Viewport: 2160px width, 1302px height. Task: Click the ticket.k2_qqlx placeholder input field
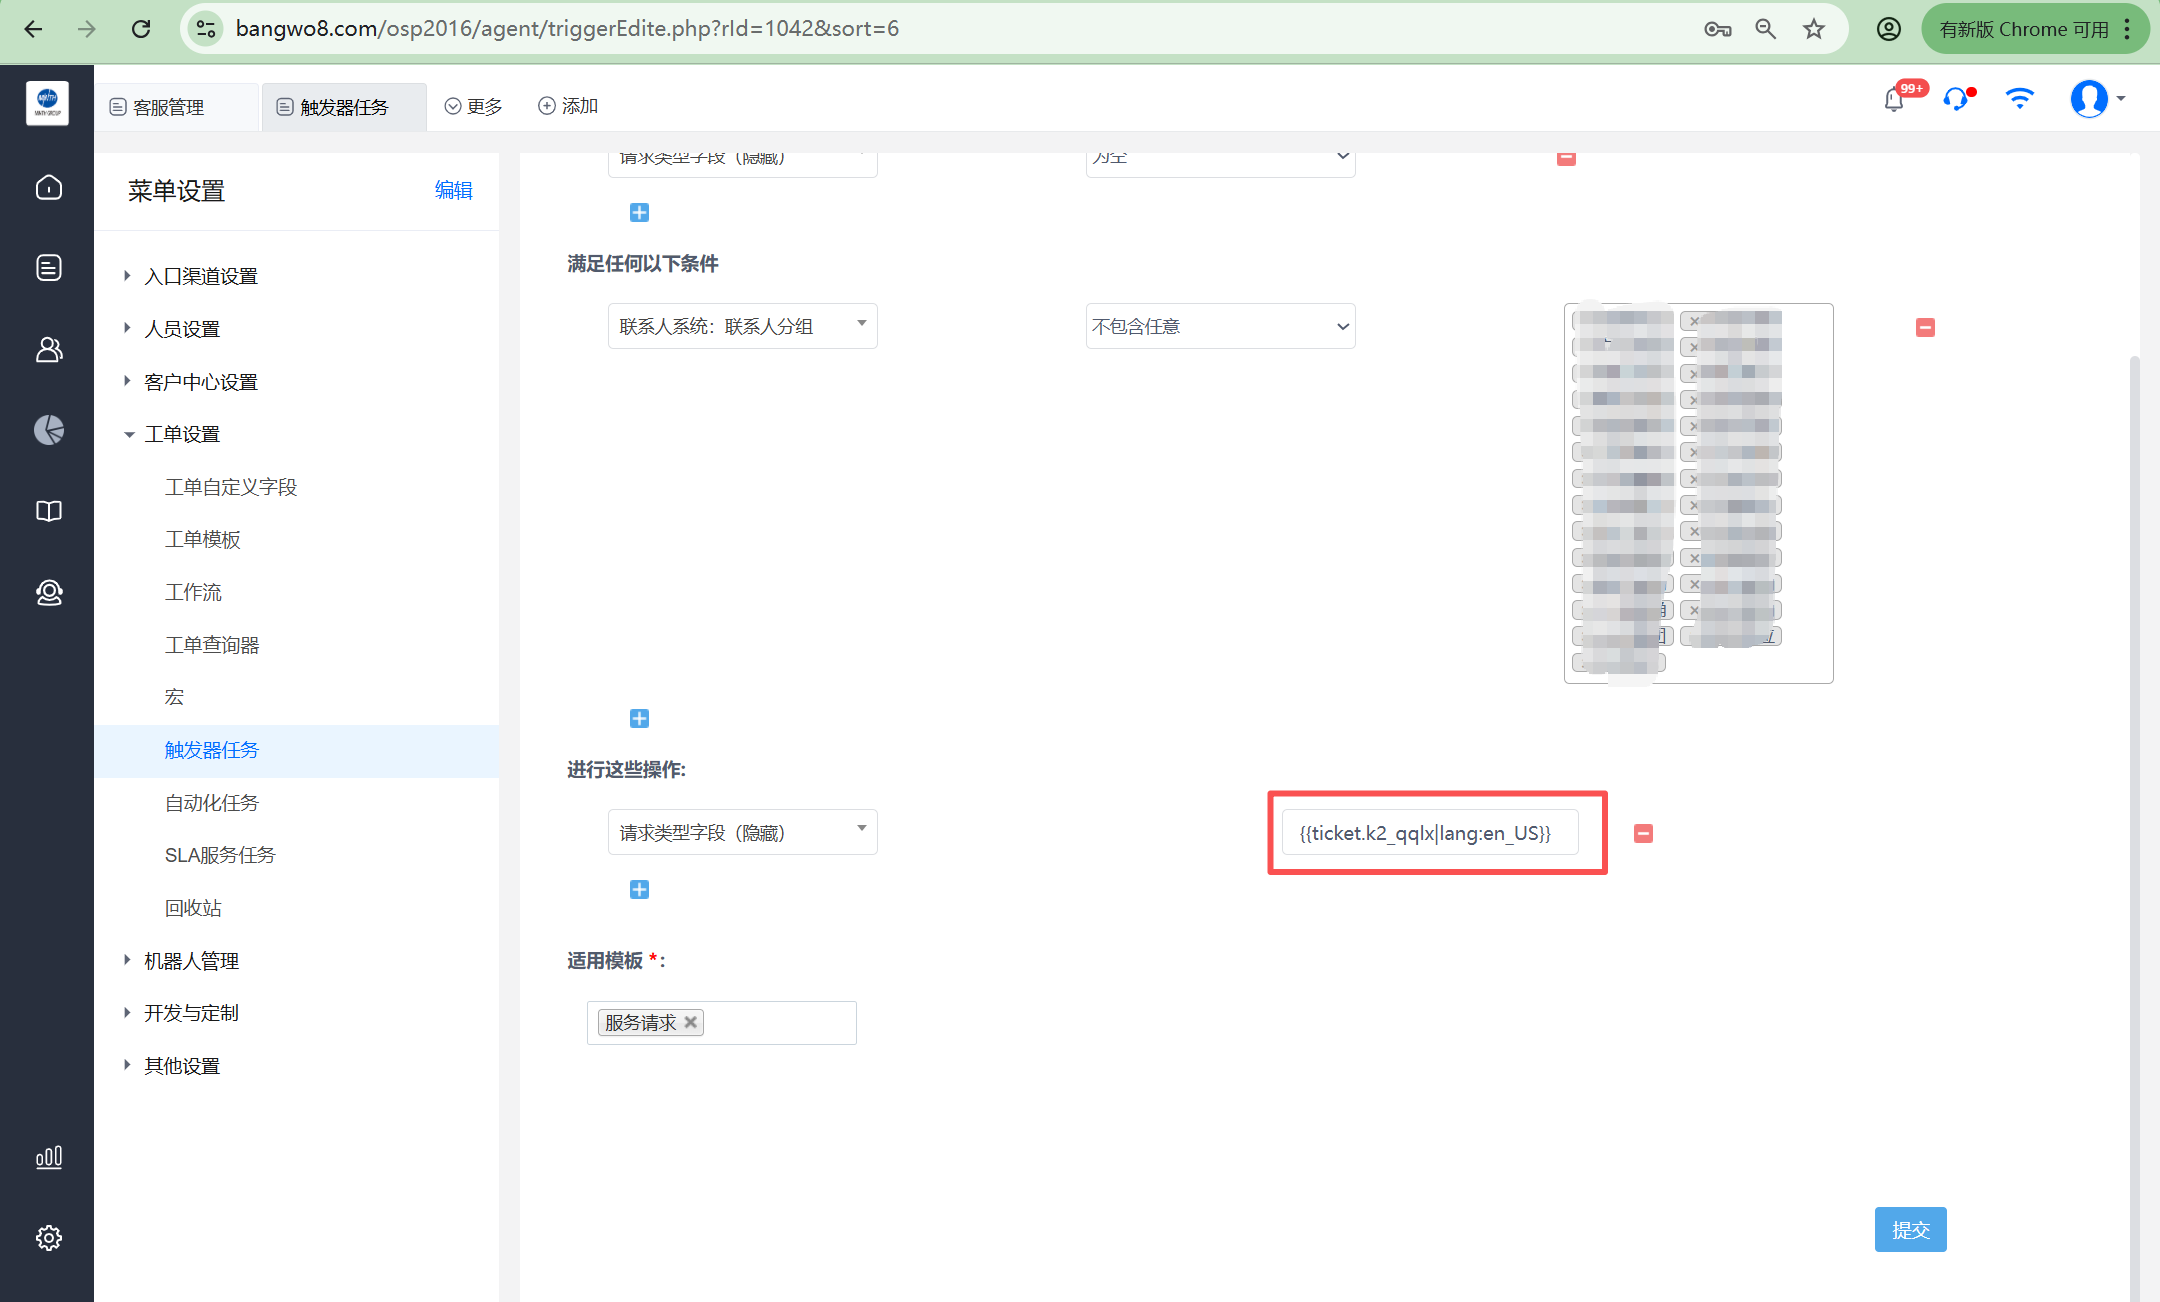(1428, 833)
